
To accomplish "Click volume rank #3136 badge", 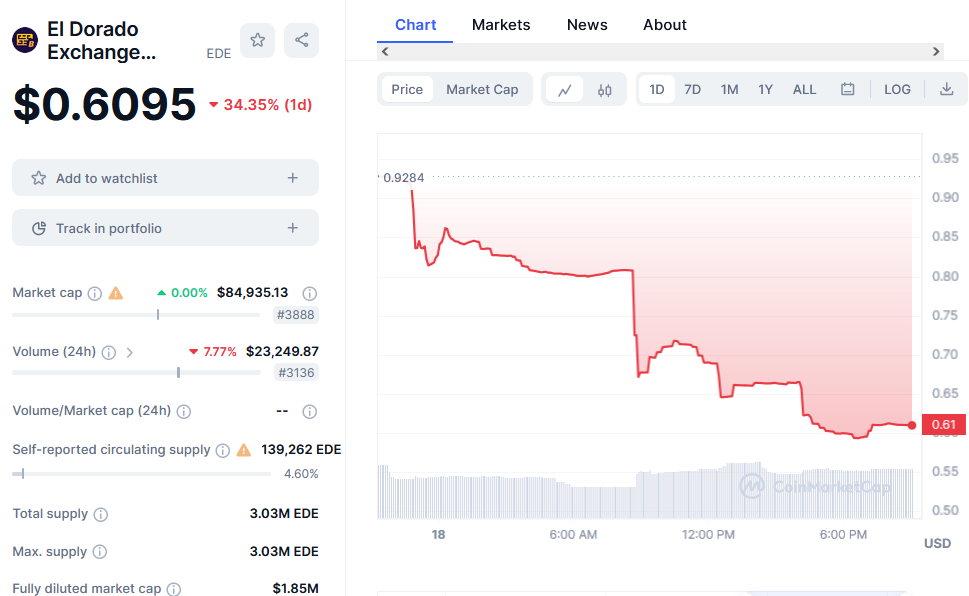I will (x=296, y=373).
